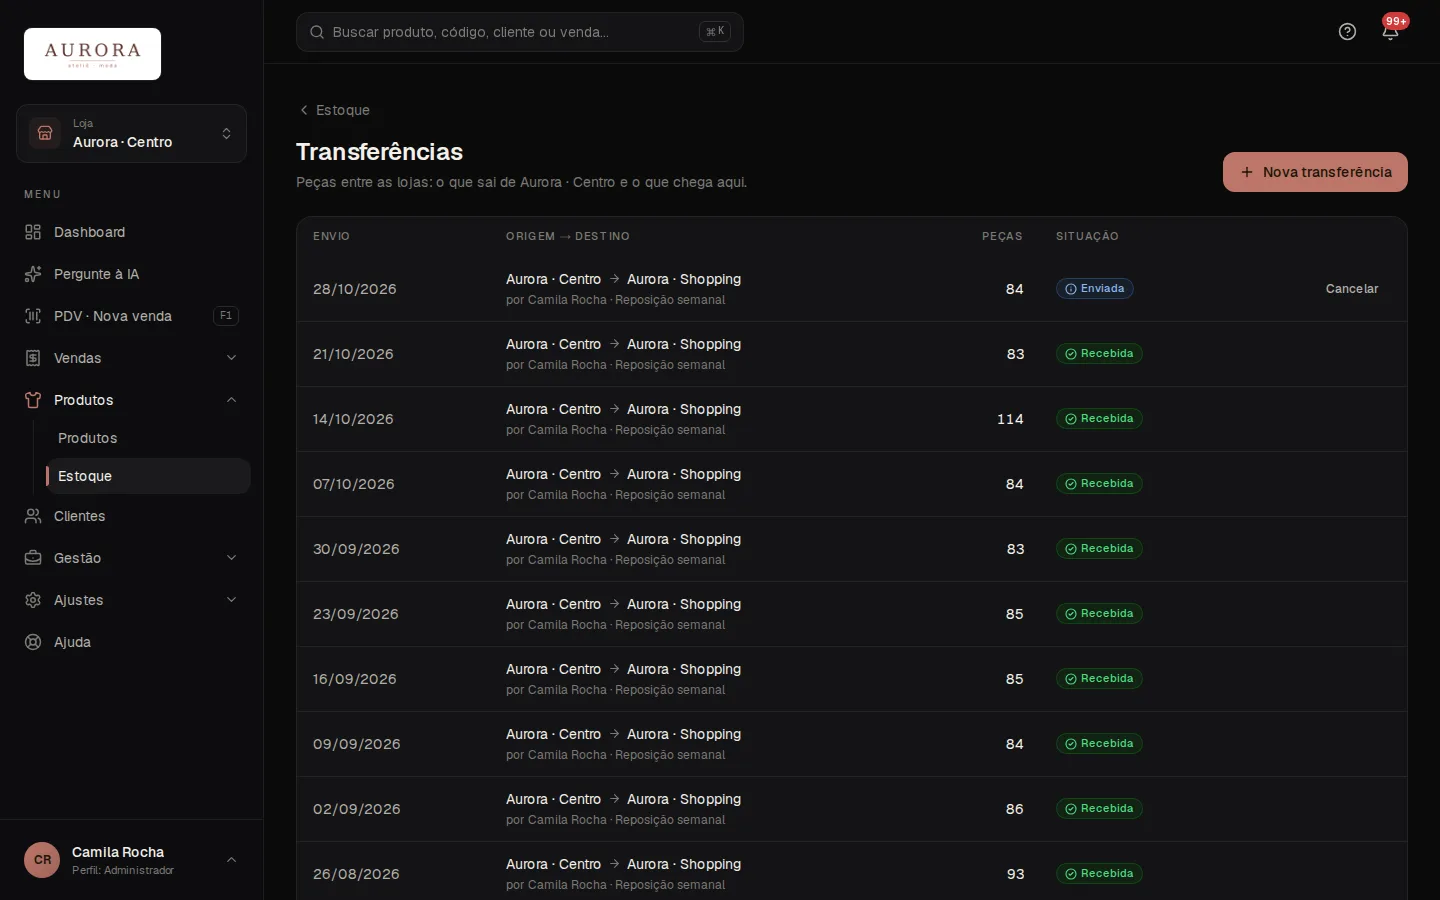This screenshot has height=900, width=1440.
Task: Click the Pergunte à IA sparkle icon
Action: coord(33,274)
